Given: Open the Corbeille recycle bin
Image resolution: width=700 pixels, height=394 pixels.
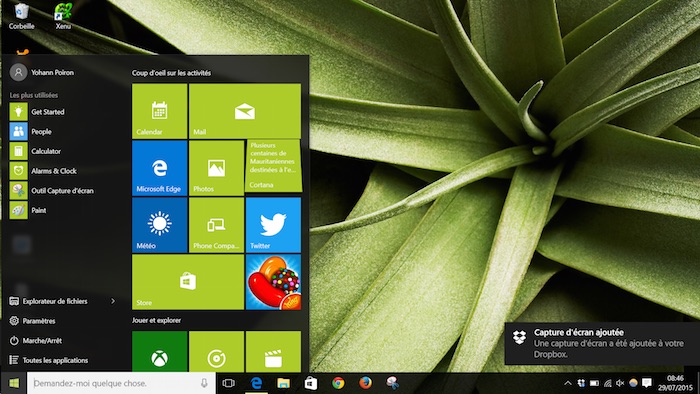Looking at the screenshot, I should [21, 16].
